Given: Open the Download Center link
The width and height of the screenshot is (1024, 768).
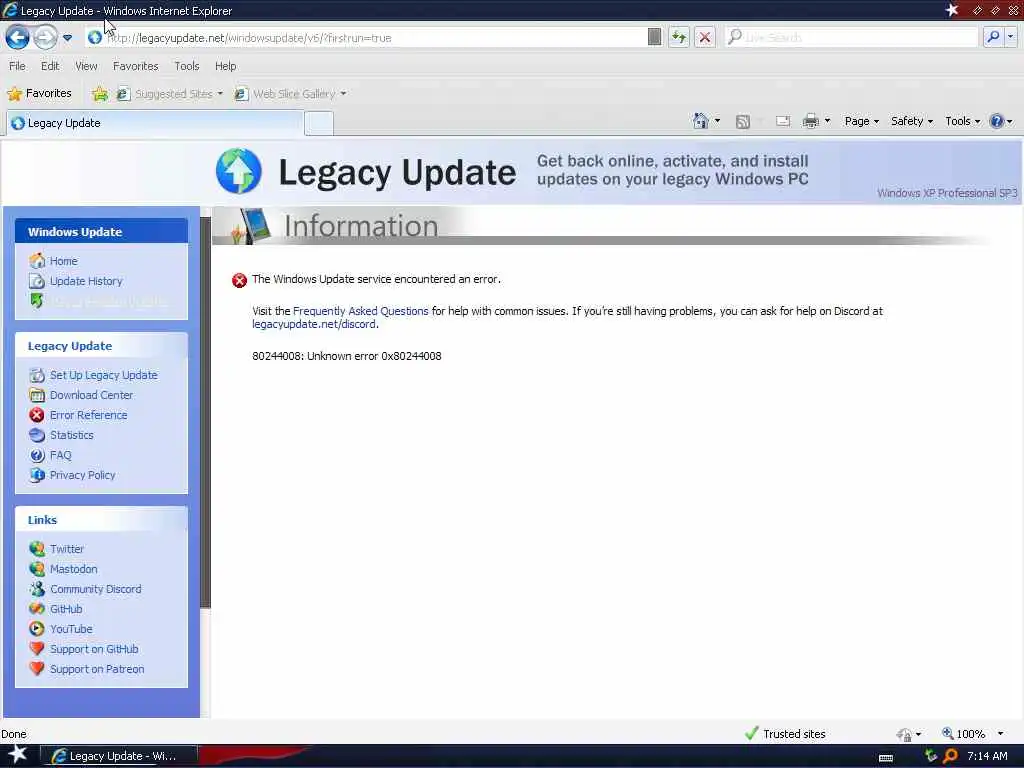Looking at the screenshot, I should [x=91, y=395].
